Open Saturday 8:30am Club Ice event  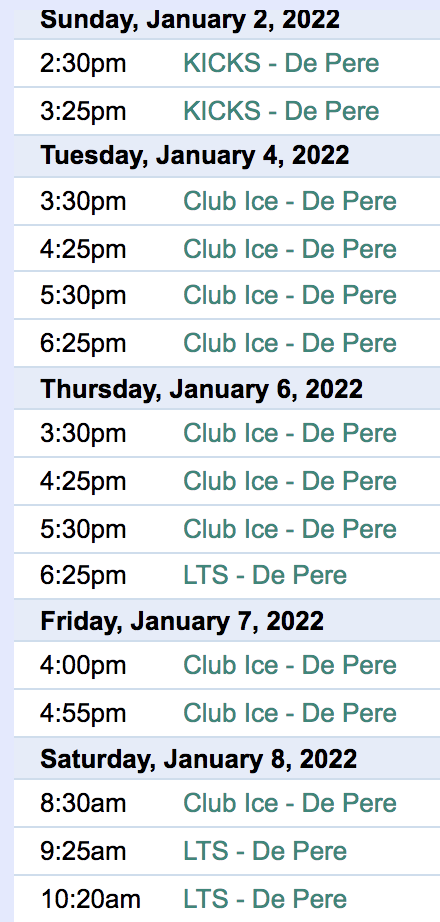pos(290,803)
